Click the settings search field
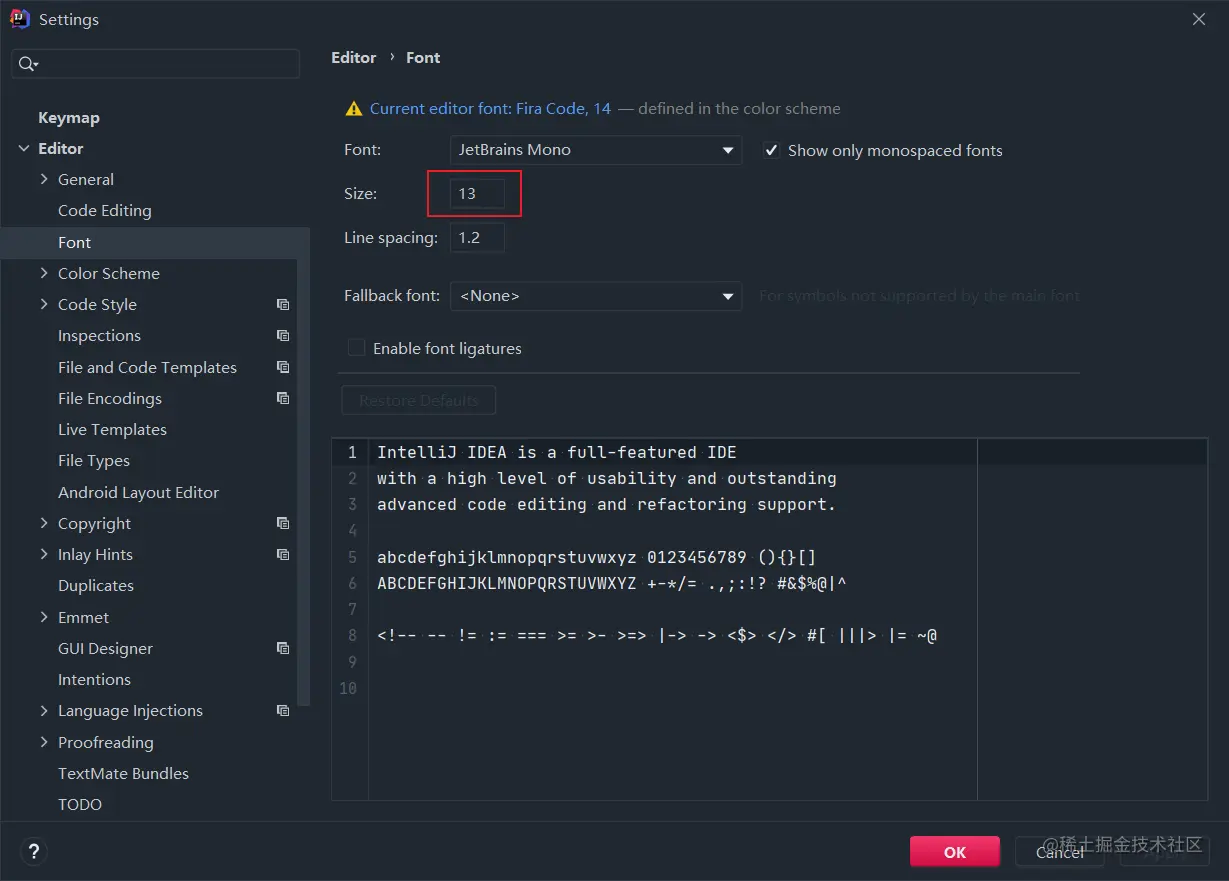The height and width of the screenshot is (881, 1229). point(156,64)
